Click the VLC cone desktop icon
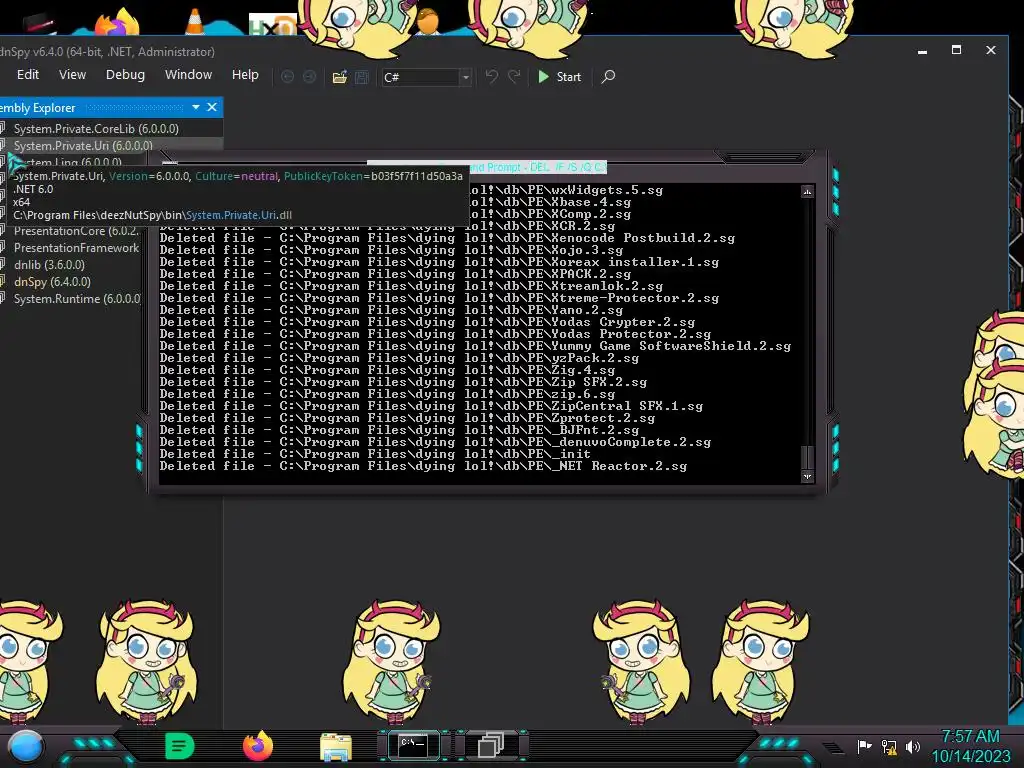The width and height of the screenshot is (1024, 768). click(195, 21)
